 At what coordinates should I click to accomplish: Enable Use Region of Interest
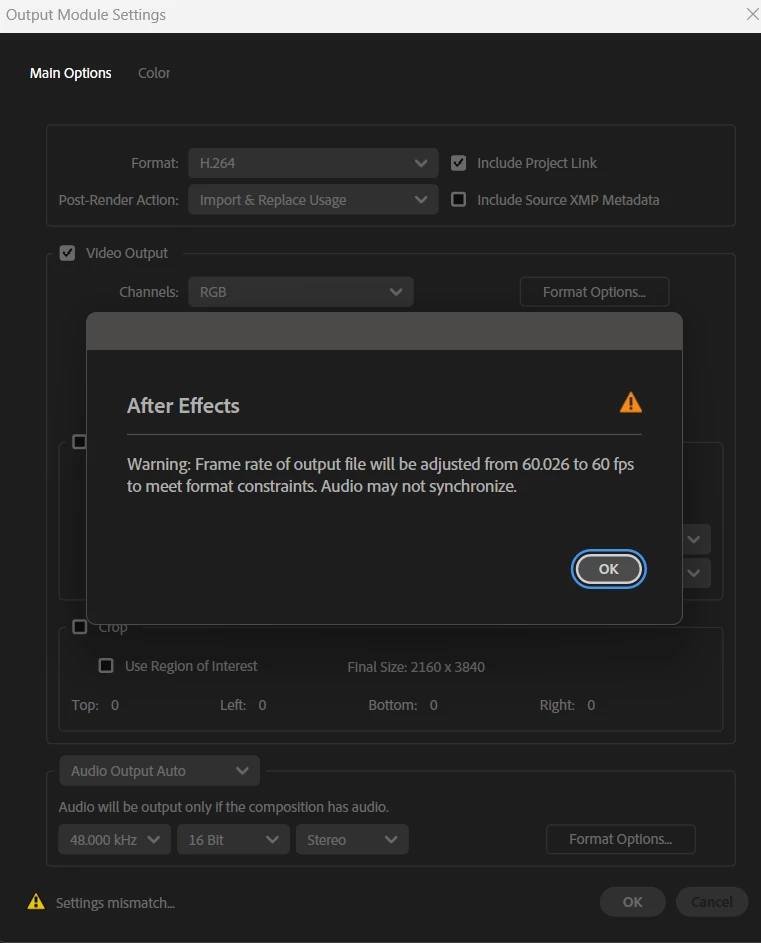(106, 666)
